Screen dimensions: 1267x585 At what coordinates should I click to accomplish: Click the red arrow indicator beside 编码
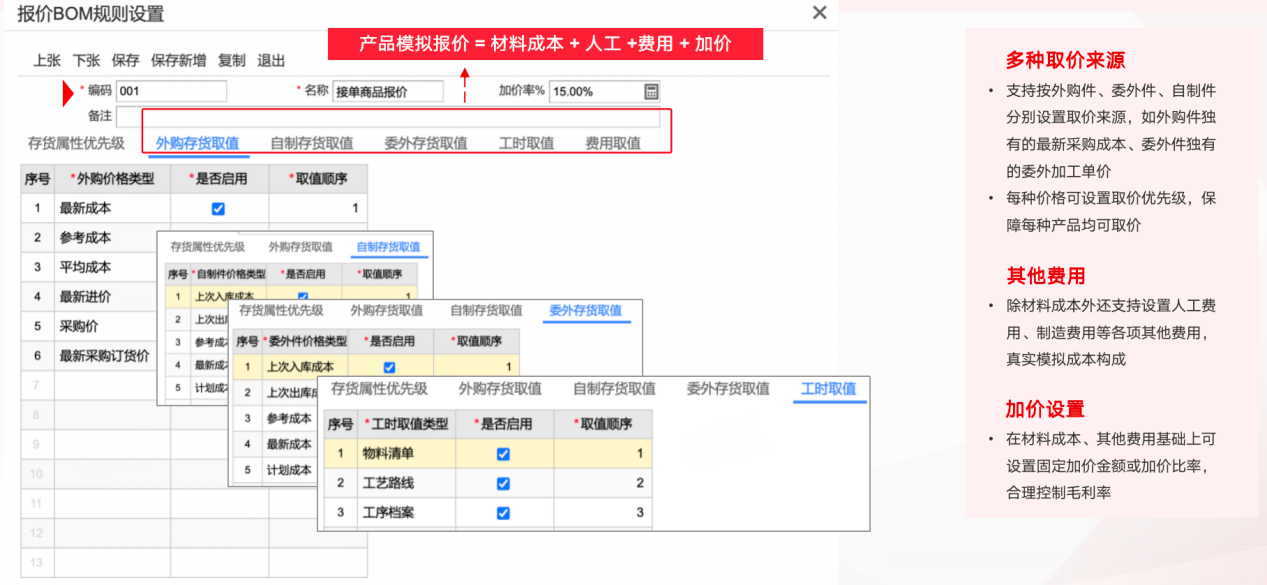[68, 91]
